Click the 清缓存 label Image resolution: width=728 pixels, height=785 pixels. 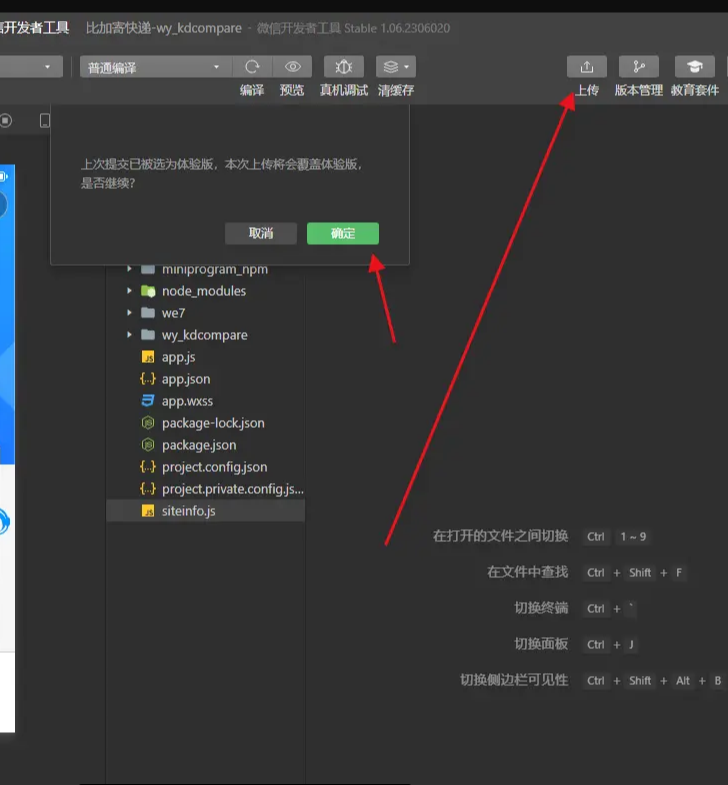click(396, 91)
